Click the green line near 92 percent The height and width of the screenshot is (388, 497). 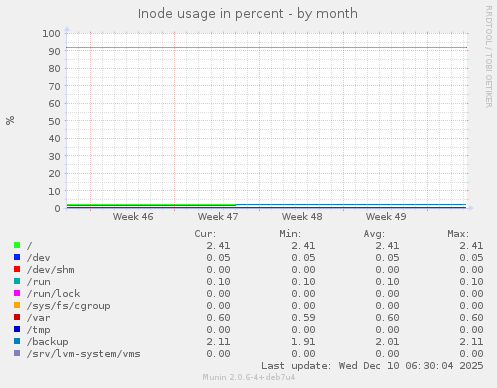(x=267, y=47)
